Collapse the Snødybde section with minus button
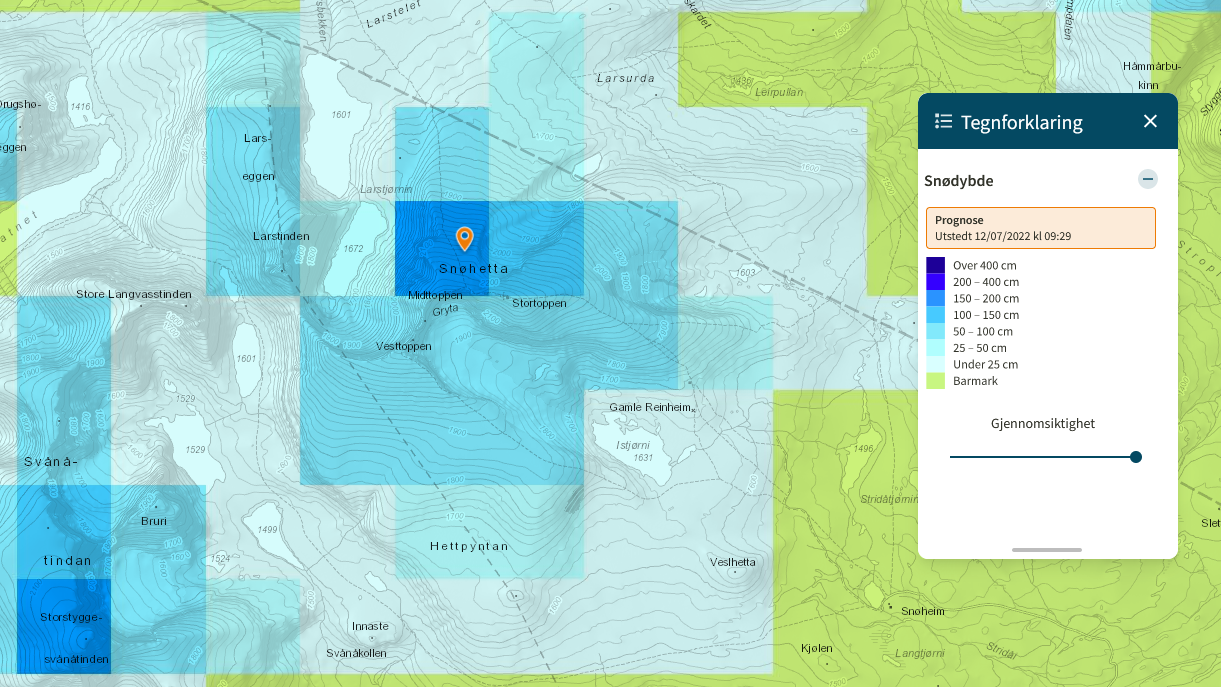Viewport: 1221px width, 687px height. click(1148, 179)
